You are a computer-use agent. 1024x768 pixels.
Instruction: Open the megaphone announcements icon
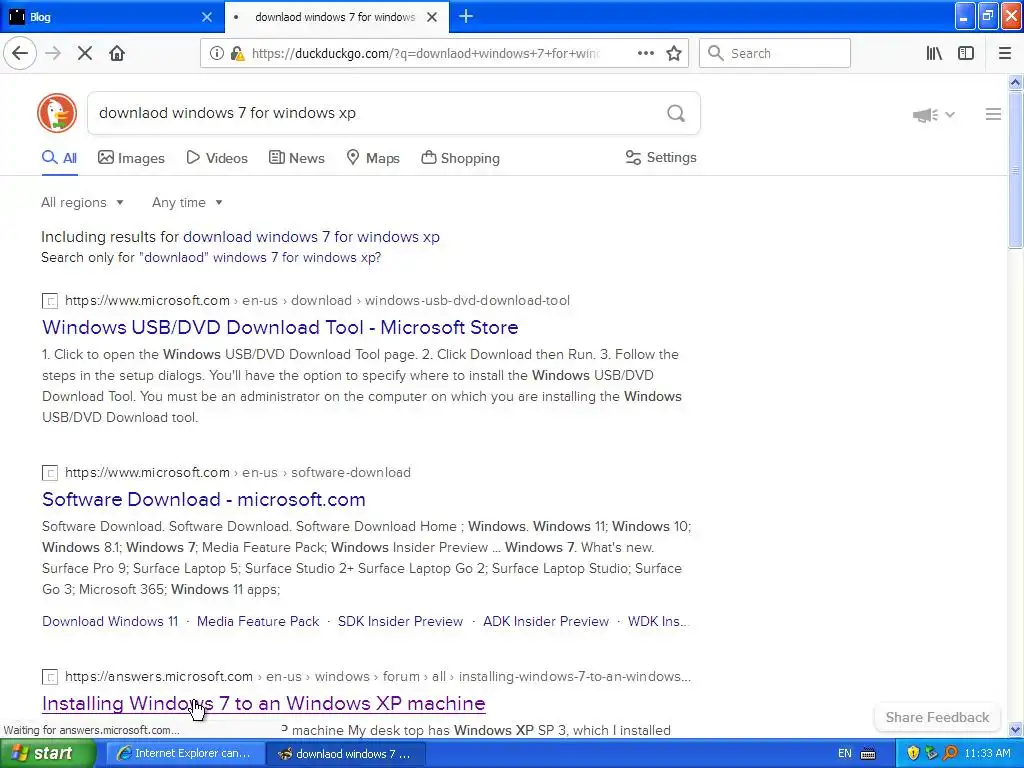(925, 115)
